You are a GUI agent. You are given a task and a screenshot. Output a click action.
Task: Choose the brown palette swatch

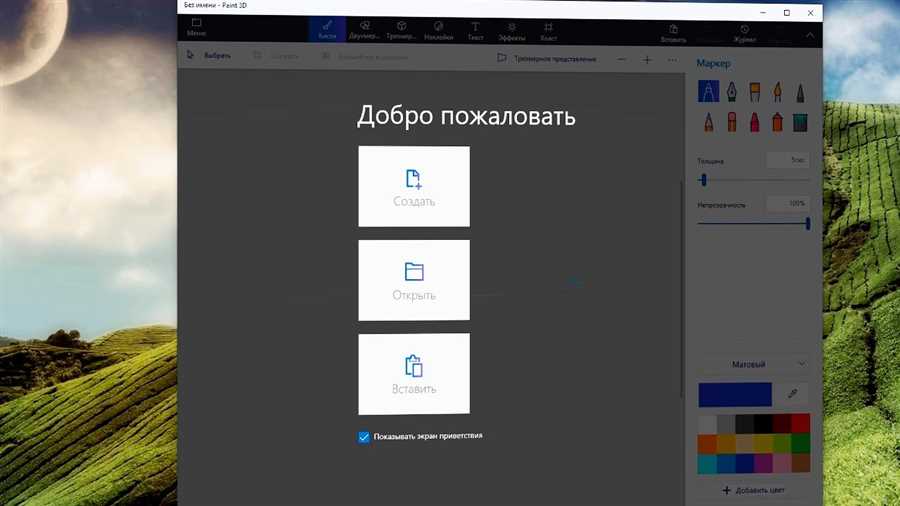801,462
